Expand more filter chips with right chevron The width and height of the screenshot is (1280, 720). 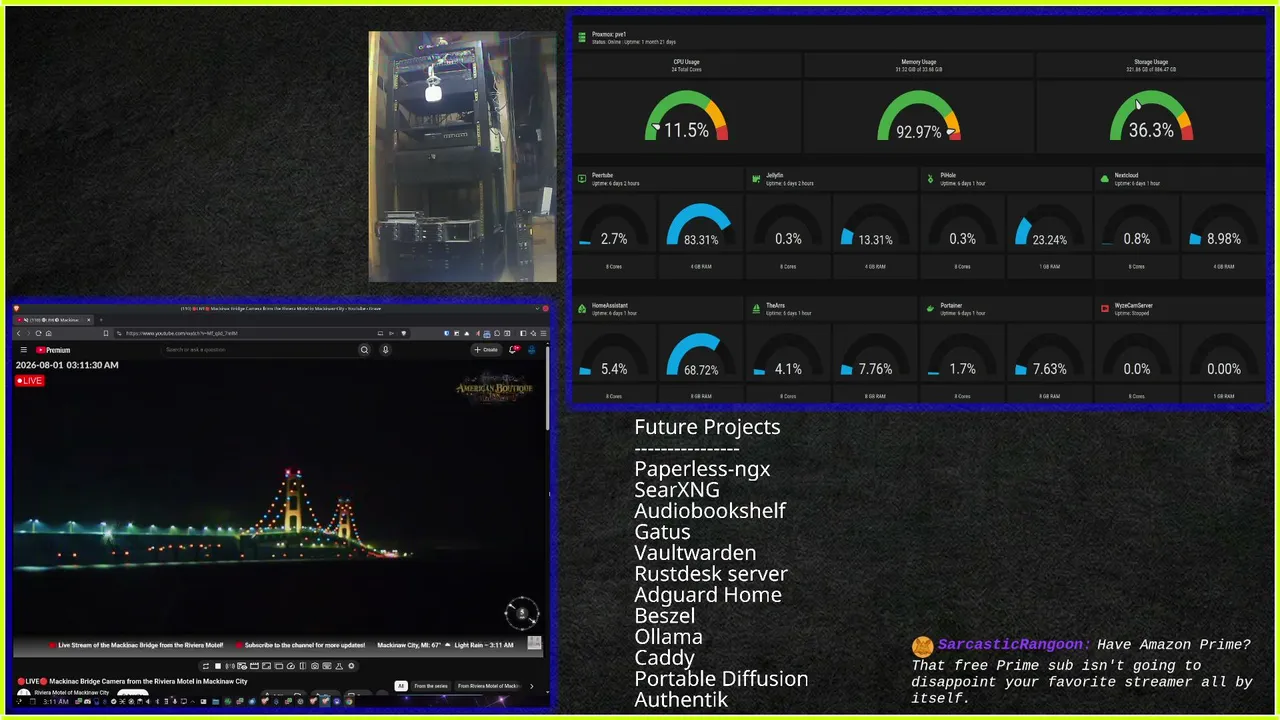531,686
